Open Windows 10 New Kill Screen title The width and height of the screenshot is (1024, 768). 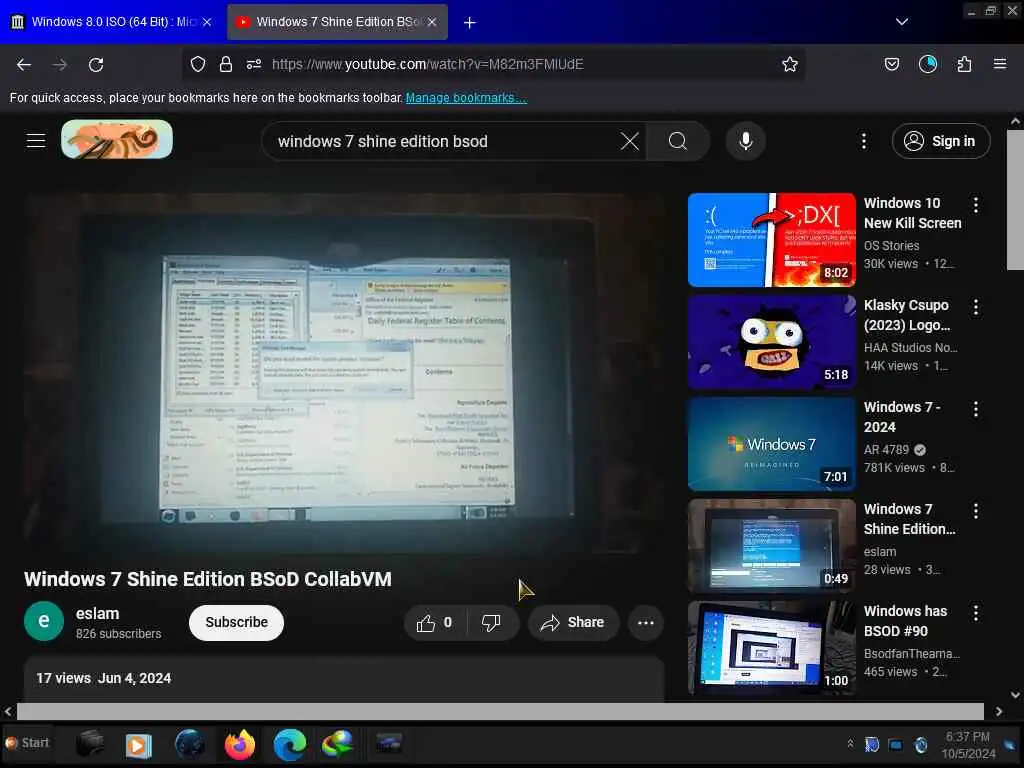click(912, 213)
